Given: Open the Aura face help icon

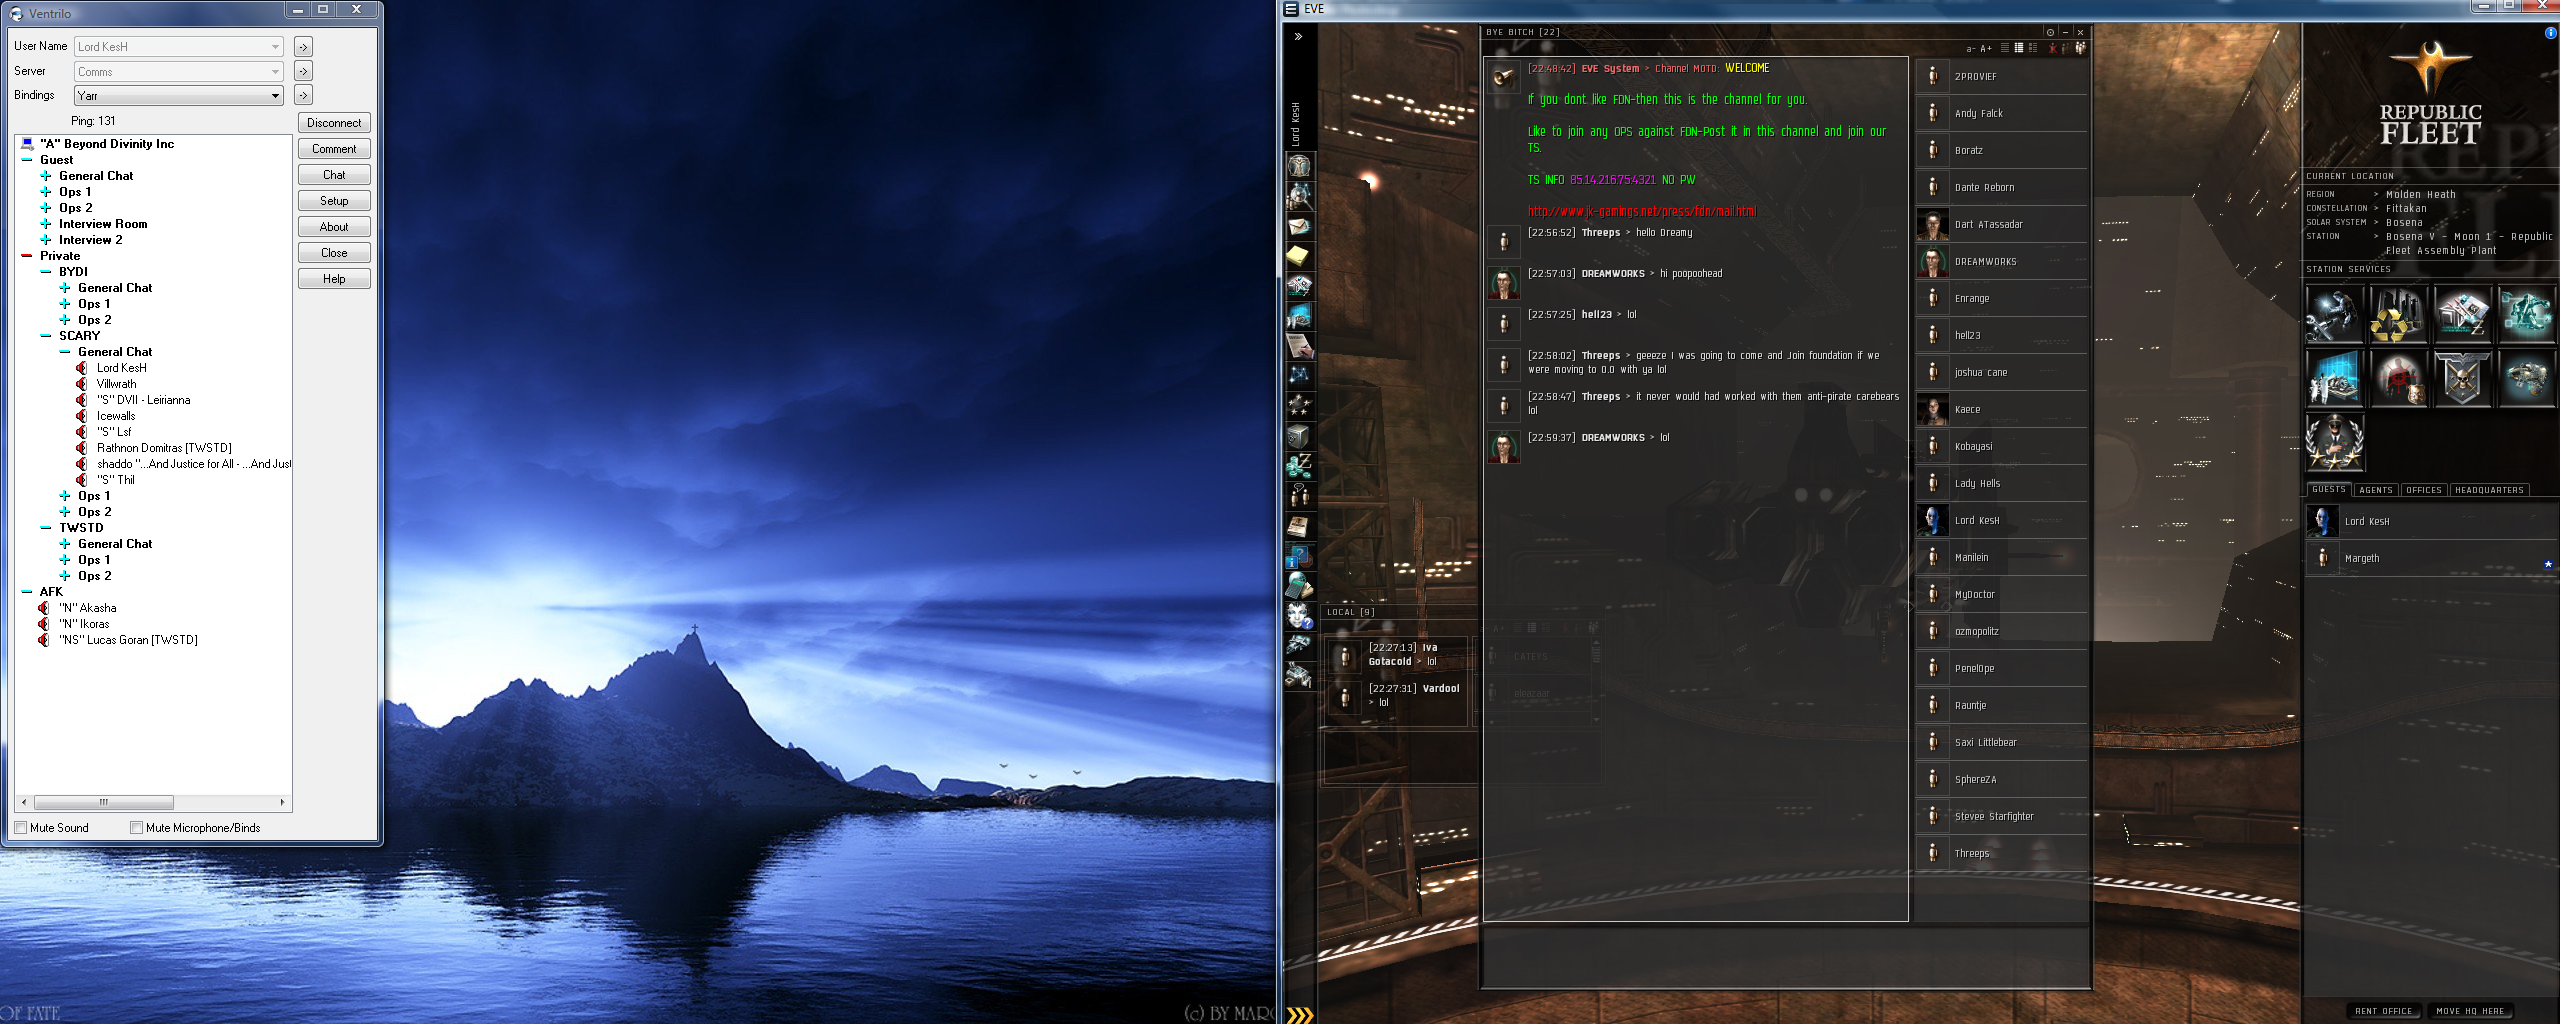Looking at the screenshot, I should tap(1299, 615).
